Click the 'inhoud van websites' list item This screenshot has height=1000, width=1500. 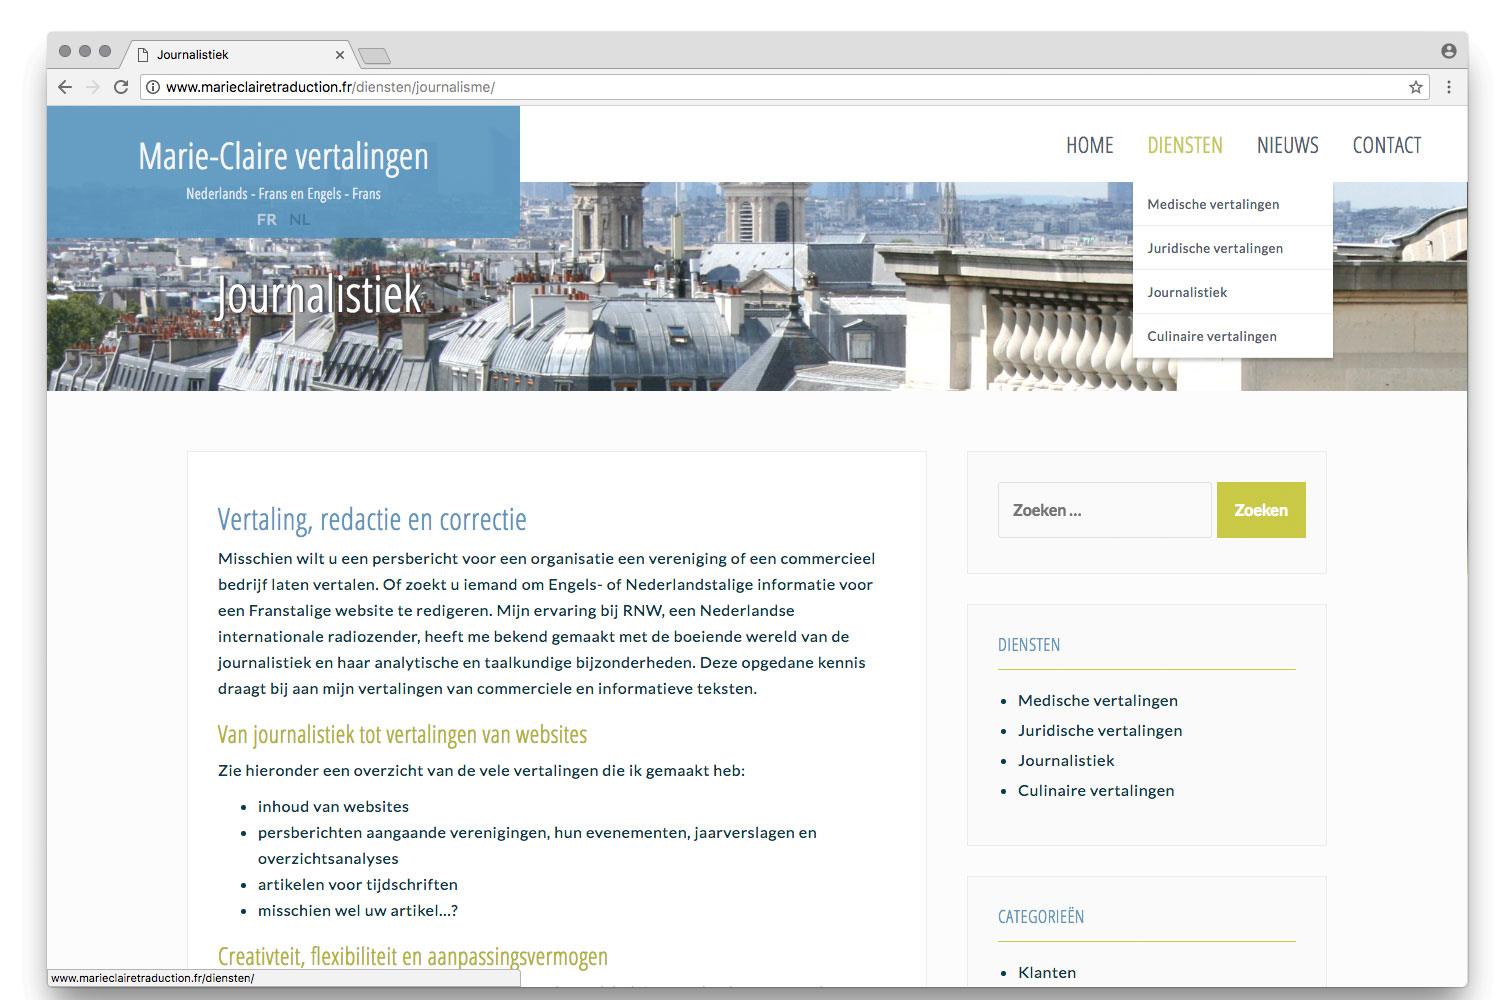(x=333, y=806)
